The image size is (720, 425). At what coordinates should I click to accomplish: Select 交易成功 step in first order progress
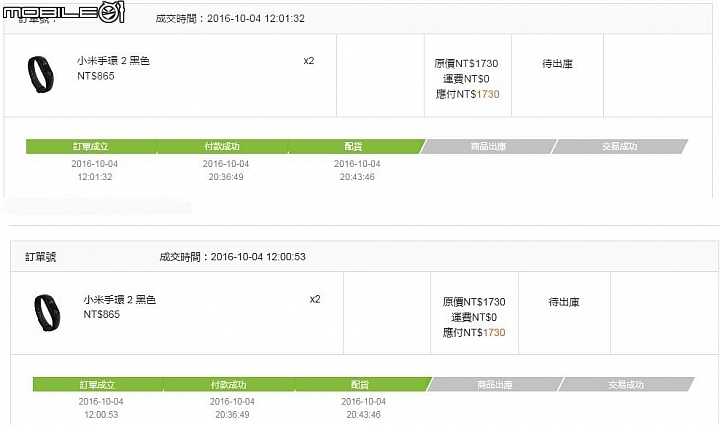tap(619, 146)
